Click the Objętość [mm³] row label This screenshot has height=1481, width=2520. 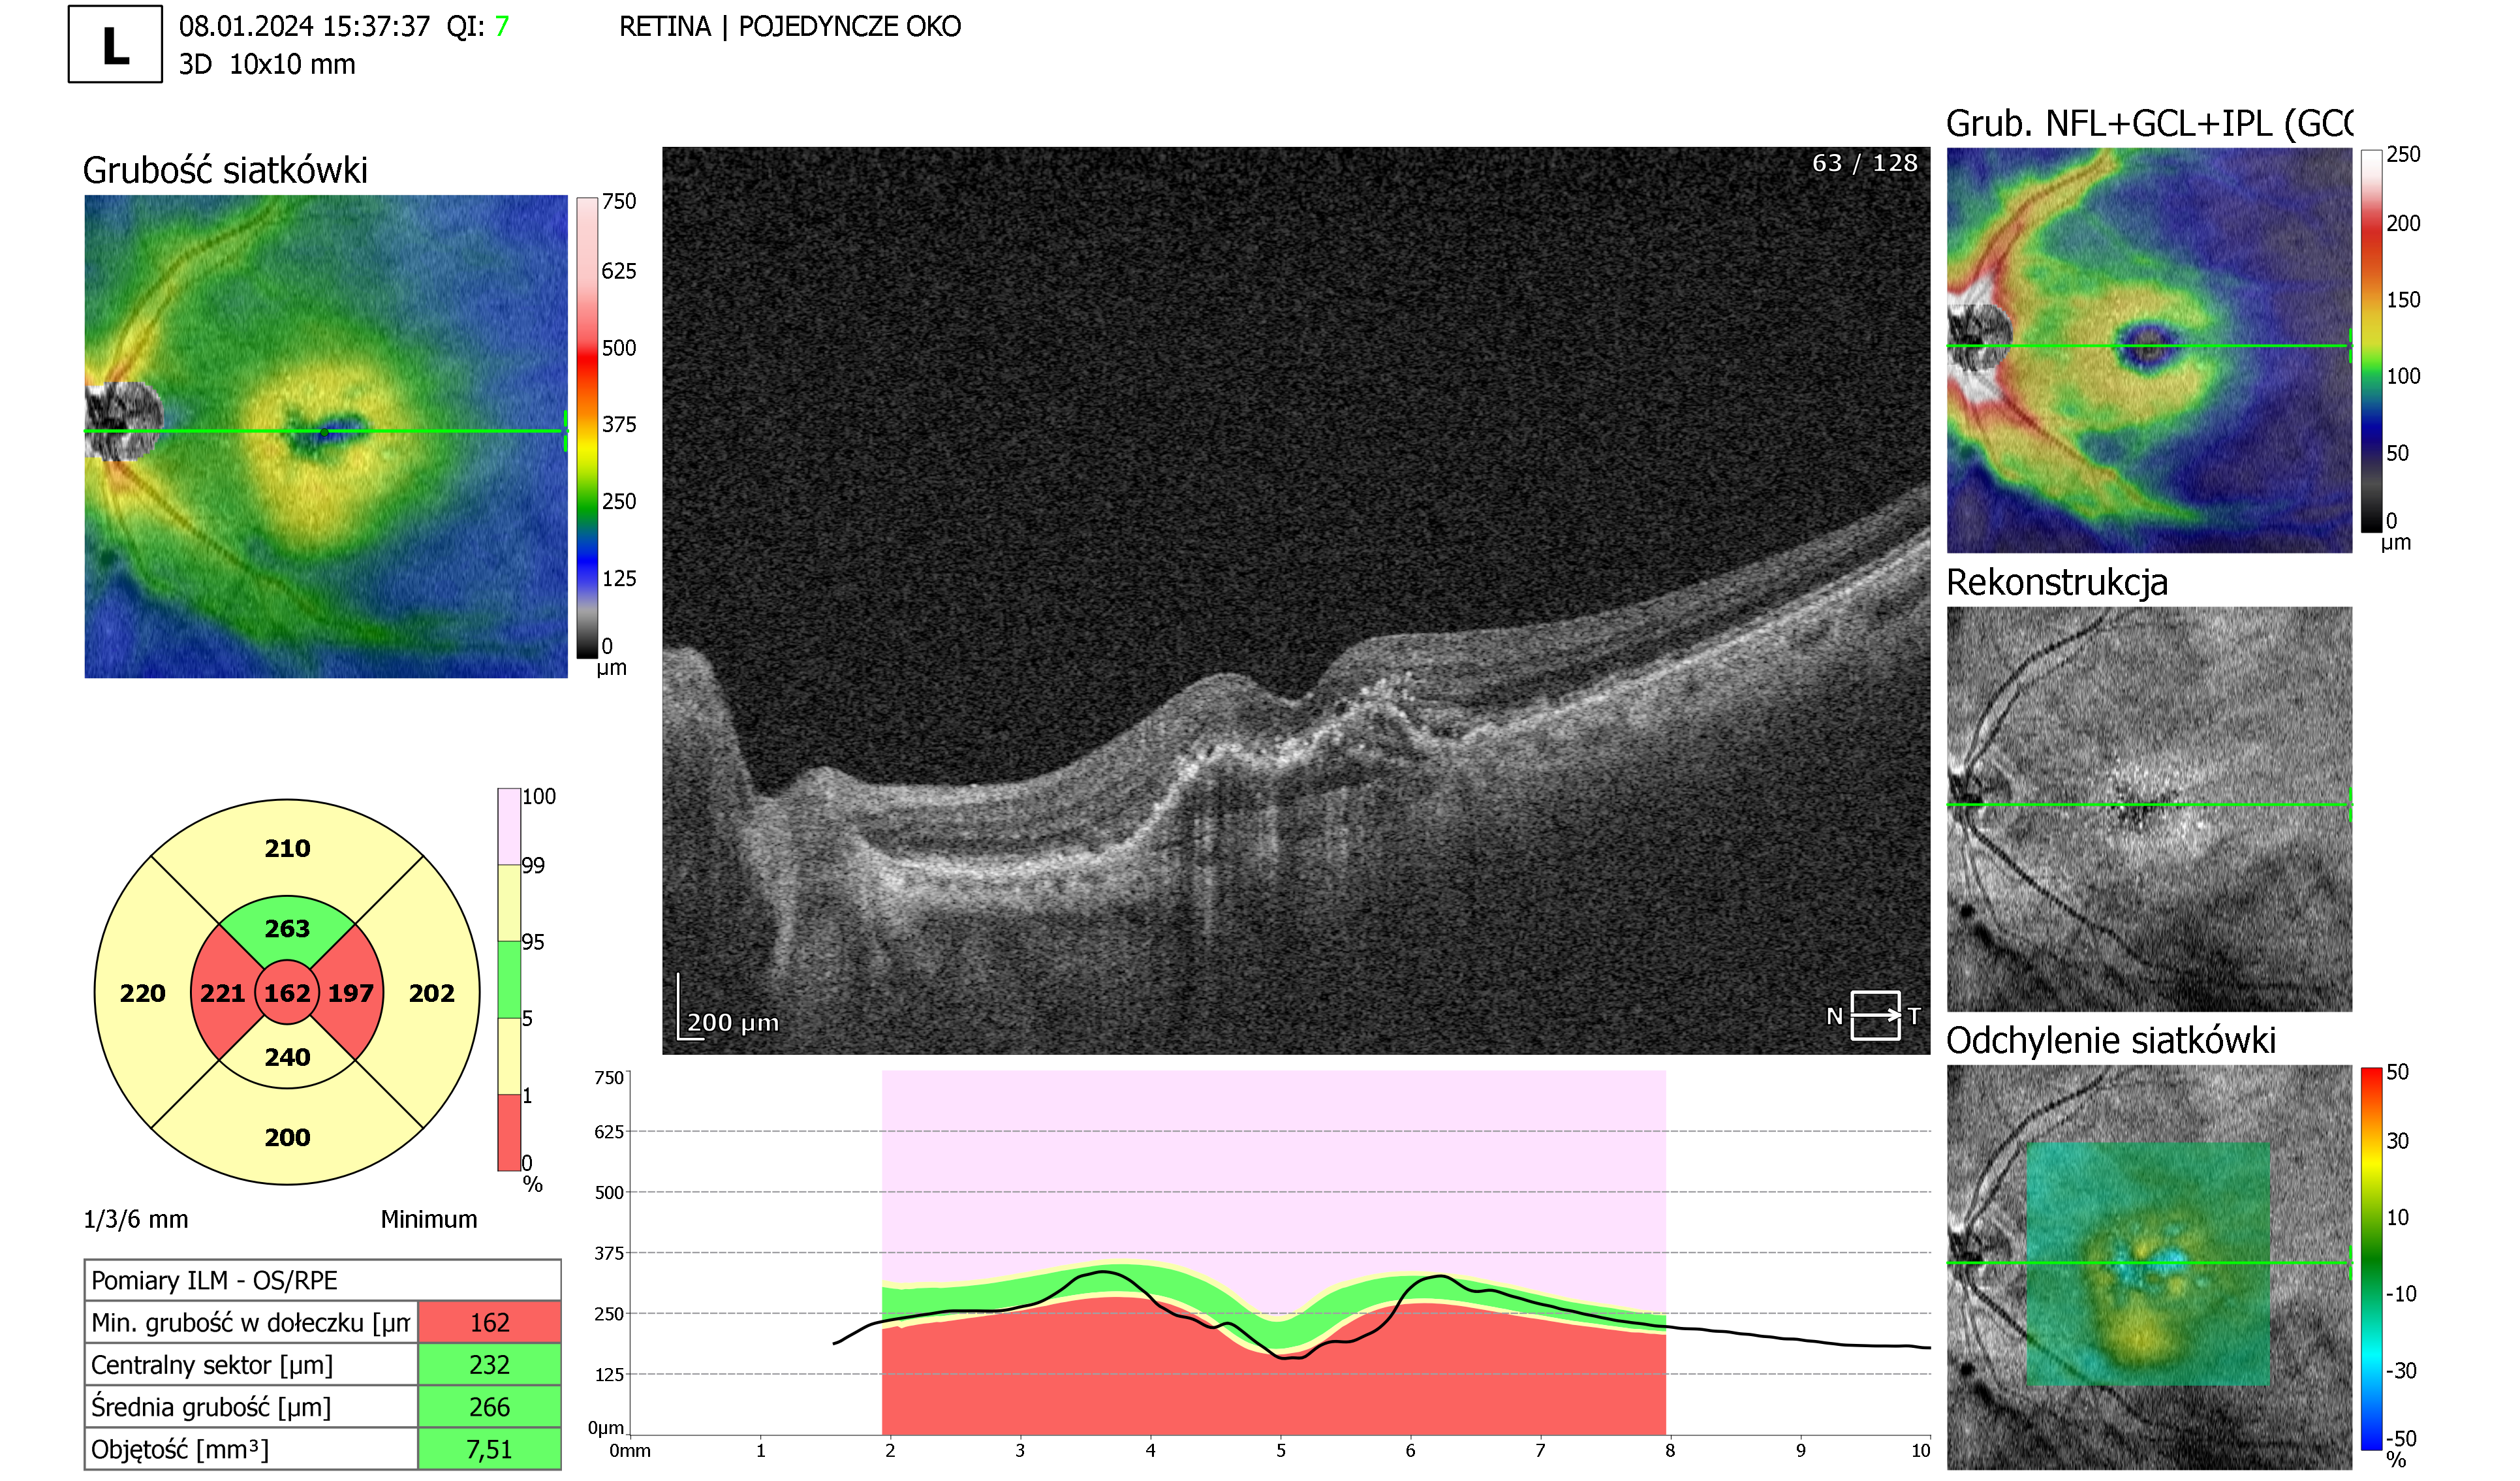tap(251, 1449)
